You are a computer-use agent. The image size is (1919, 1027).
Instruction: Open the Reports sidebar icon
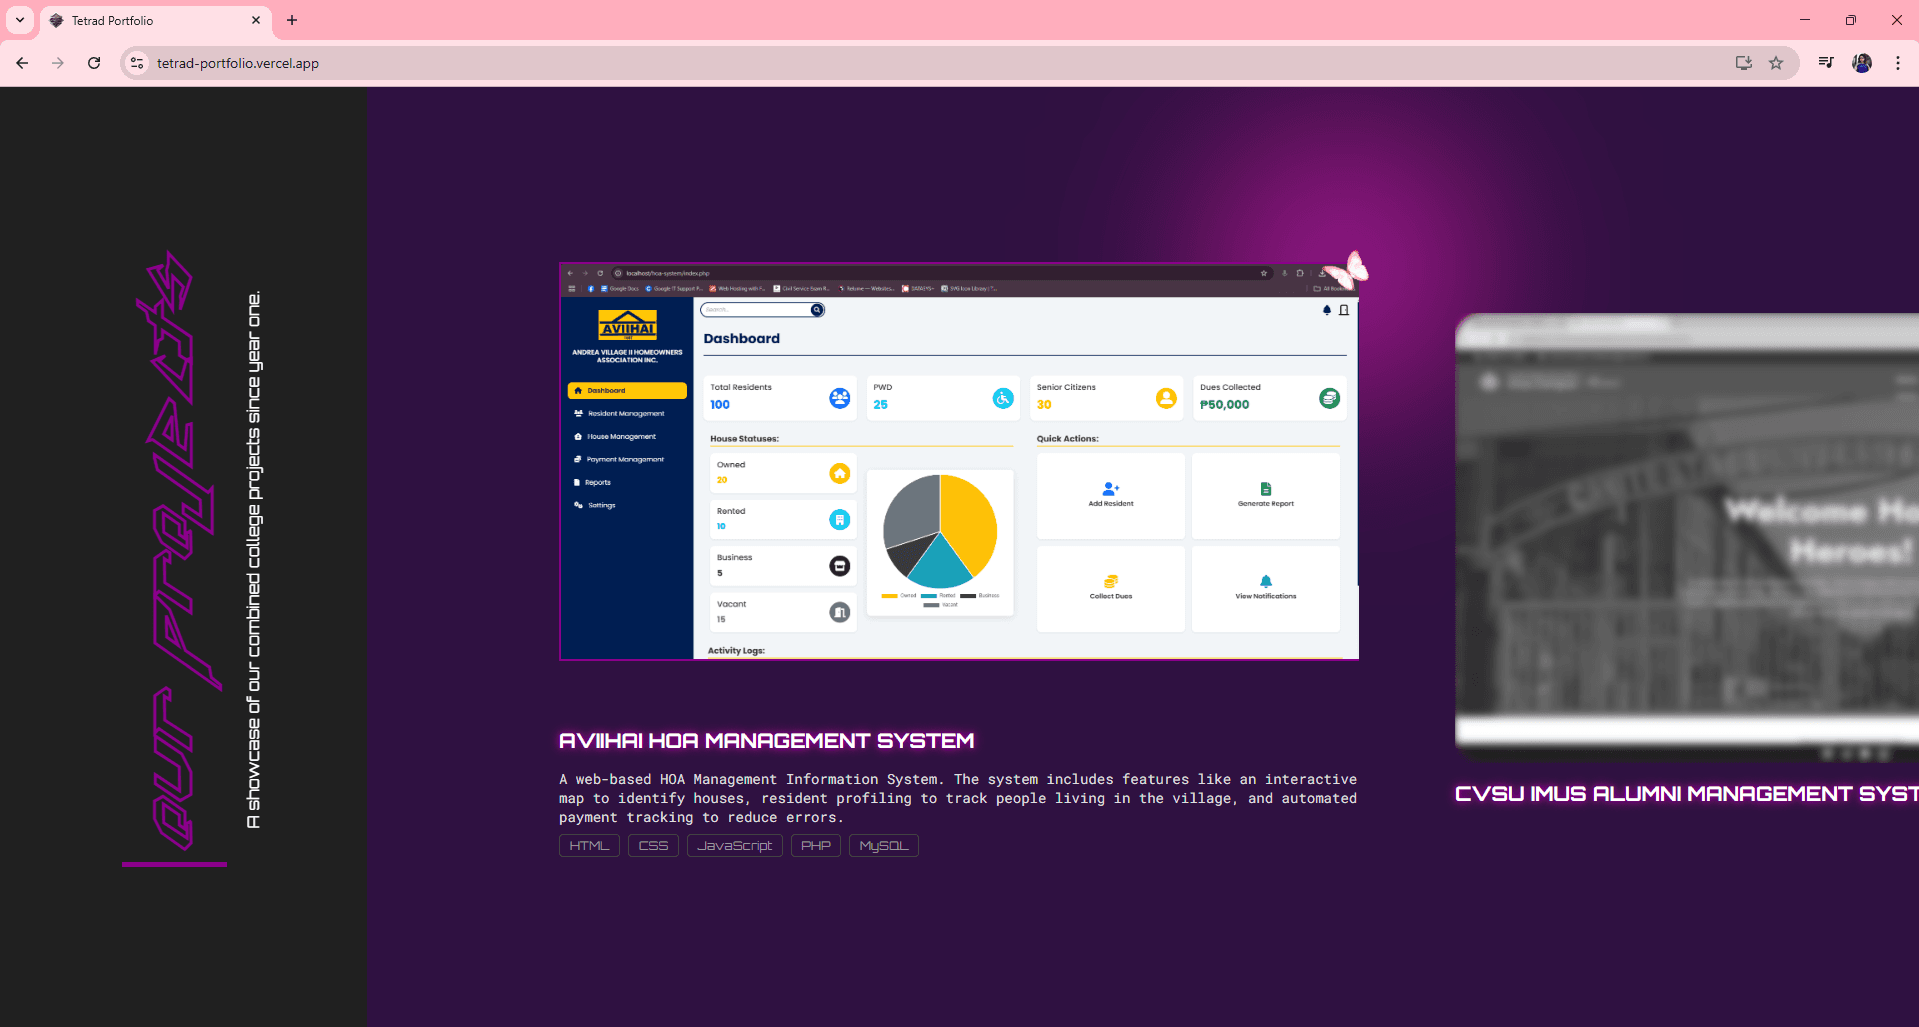point(577,482)
